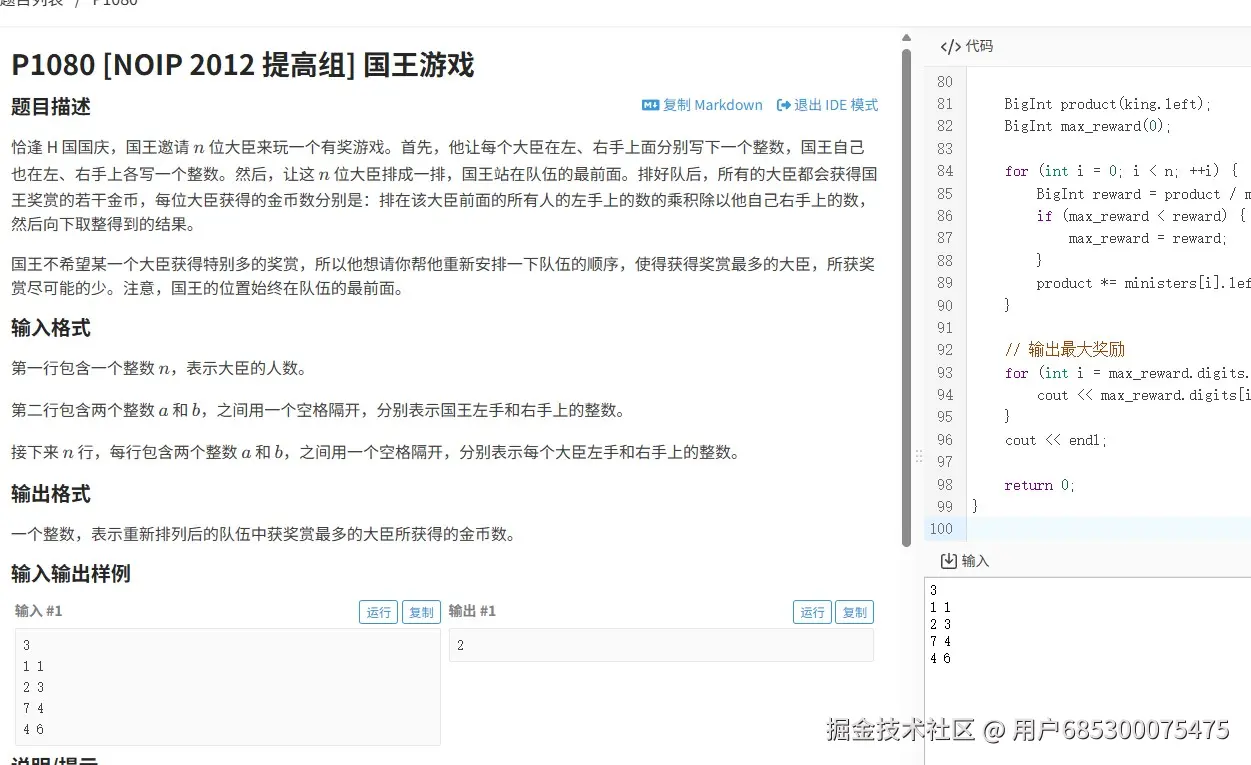The image size is (1251, 765).
Task: Open the 题目列表 breadcrumb link
Action: pyautogui.click(x=33, y=3)
